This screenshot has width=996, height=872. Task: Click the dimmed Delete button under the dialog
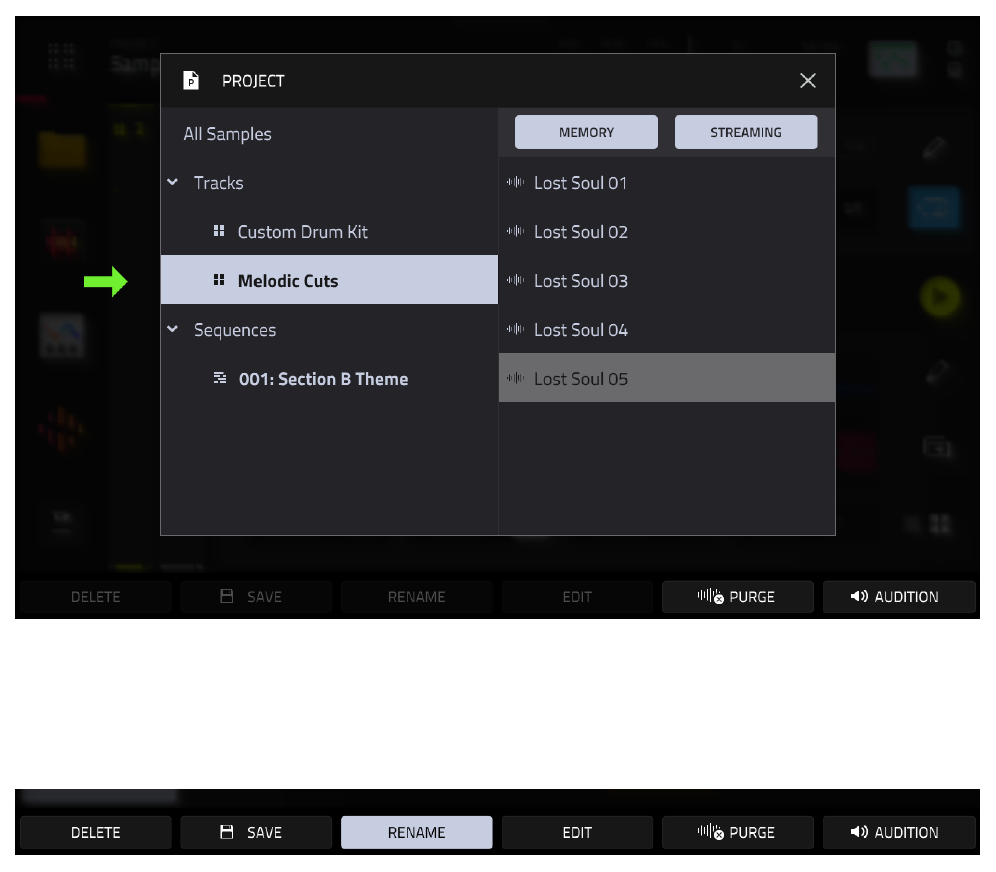tap(96, 596)
